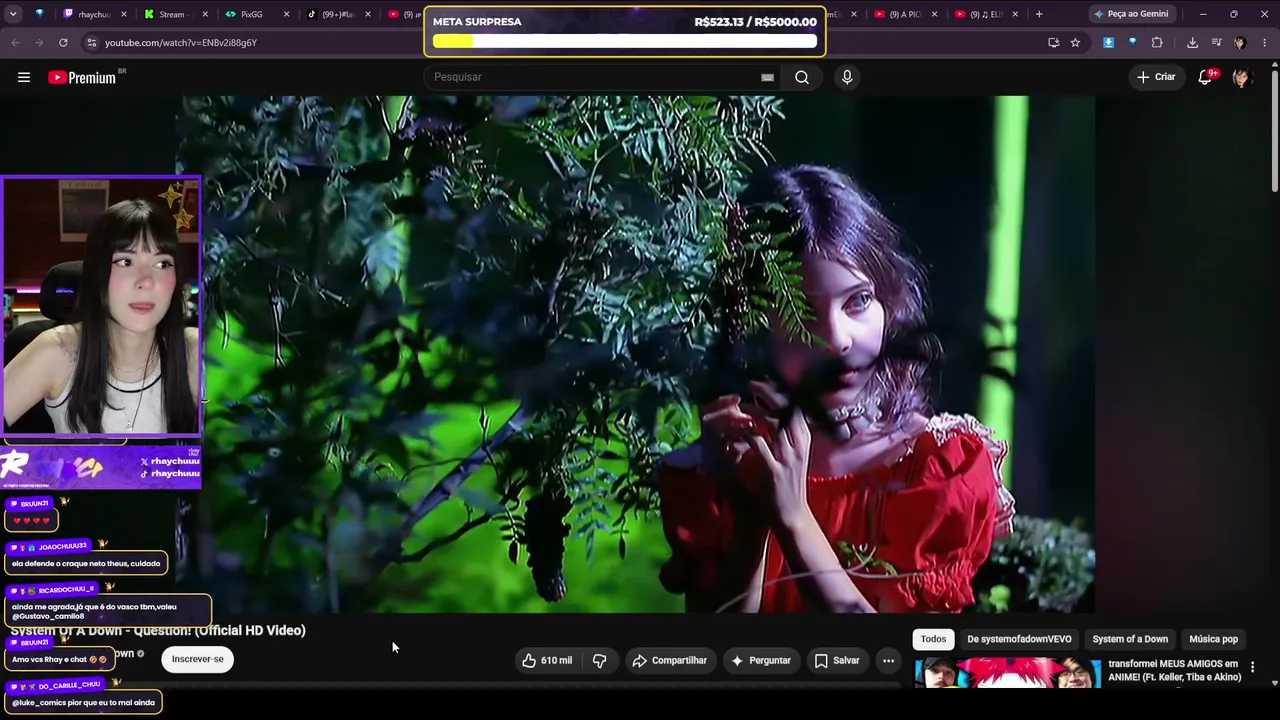Go back to the previous page
1280x720 pixels.
(x=15, y=42)
